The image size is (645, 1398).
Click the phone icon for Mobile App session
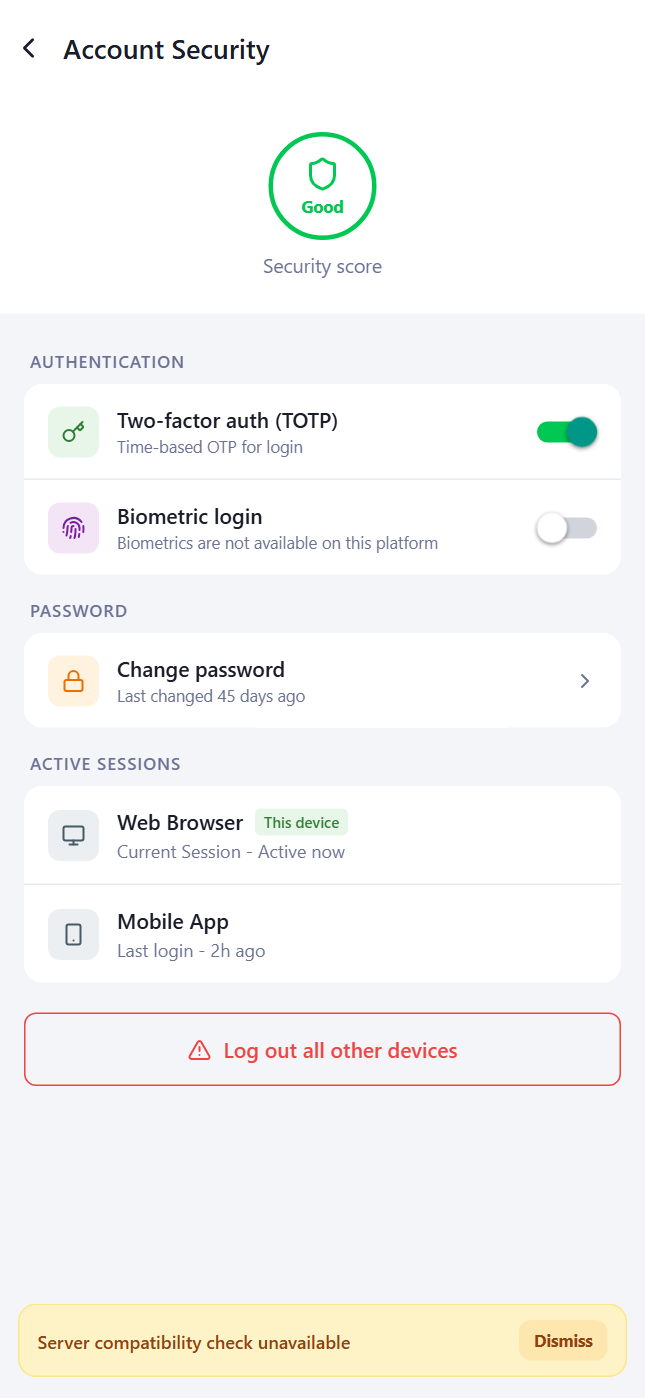click(73, 934)
